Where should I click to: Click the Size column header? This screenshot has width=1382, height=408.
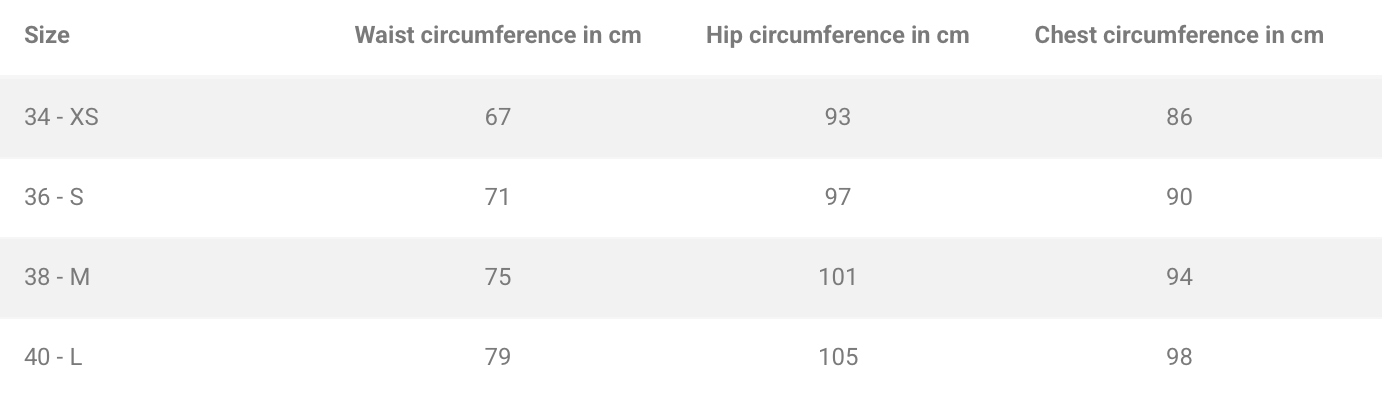tap(47, 36)
